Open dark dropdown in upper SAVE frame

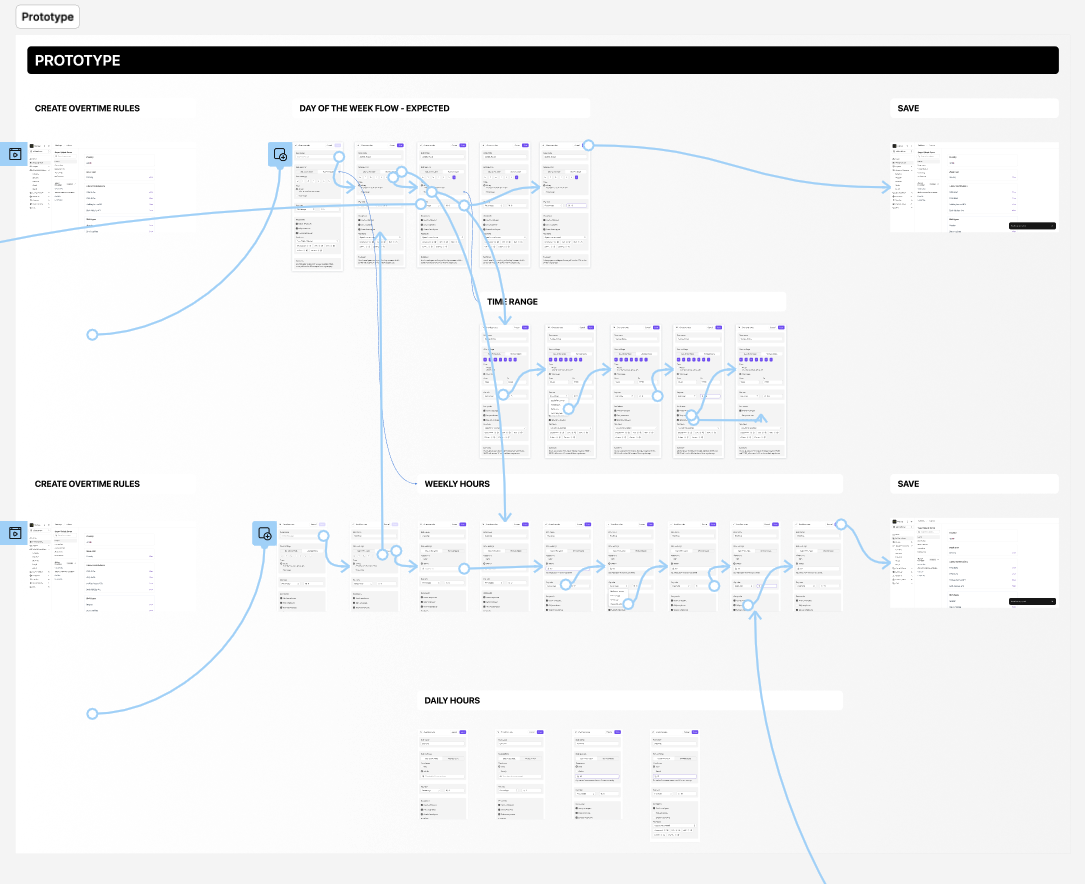tap(1032, 226)
